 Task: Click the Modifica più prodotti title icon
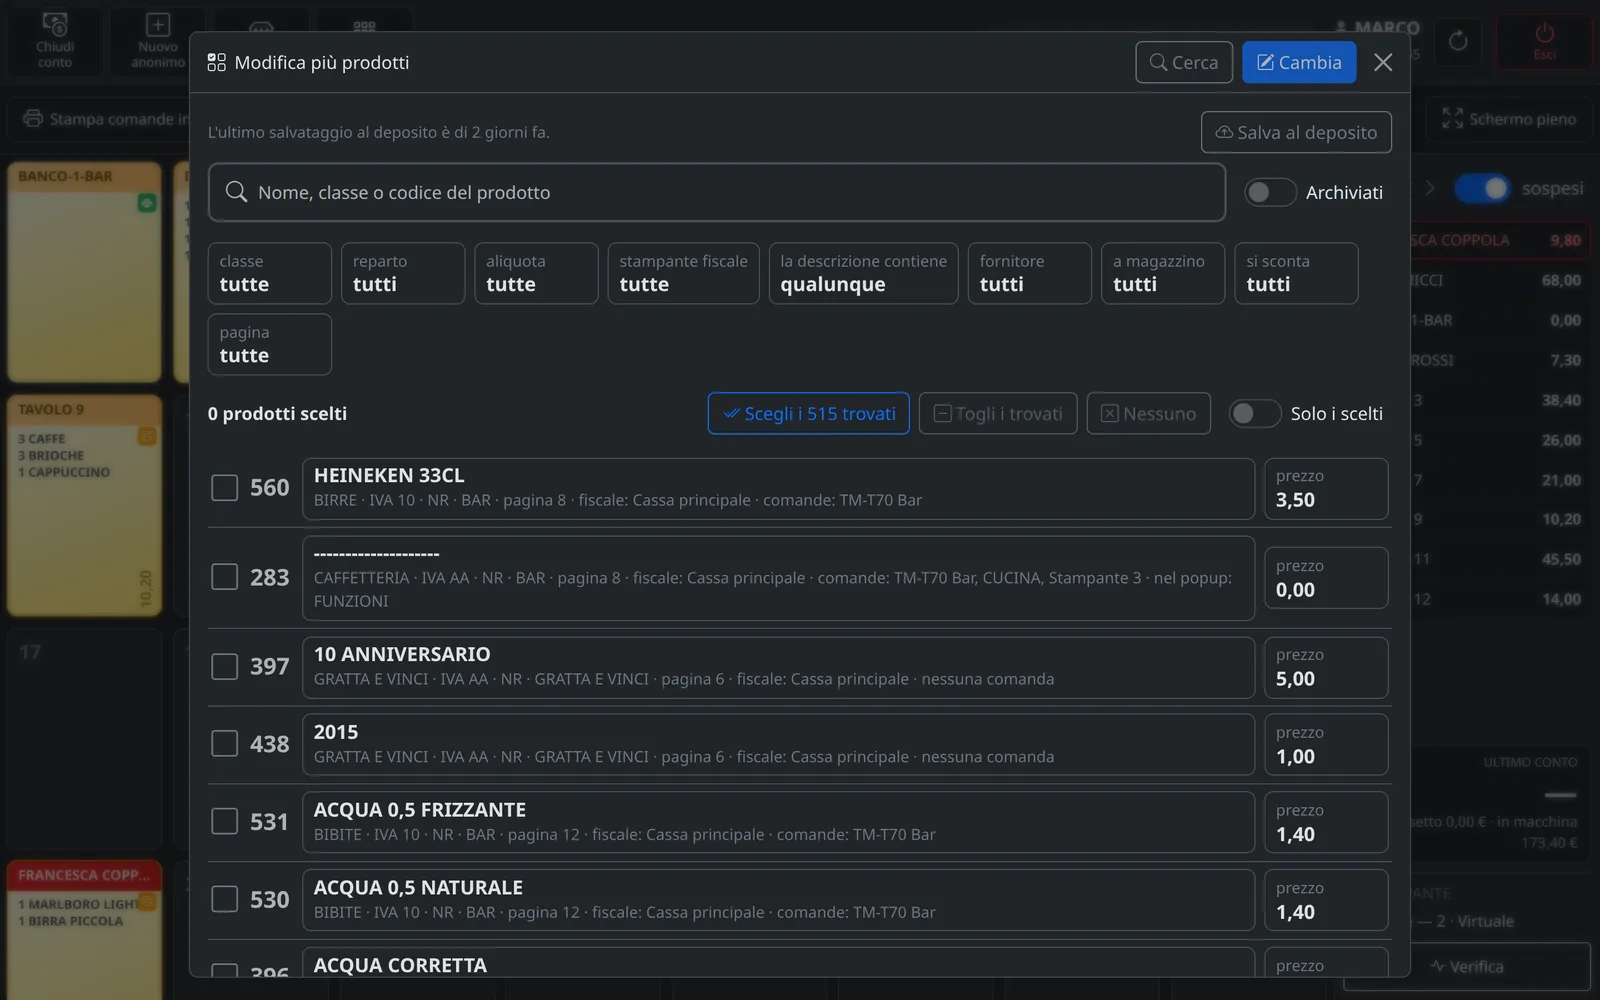click(x=216, y=62)
